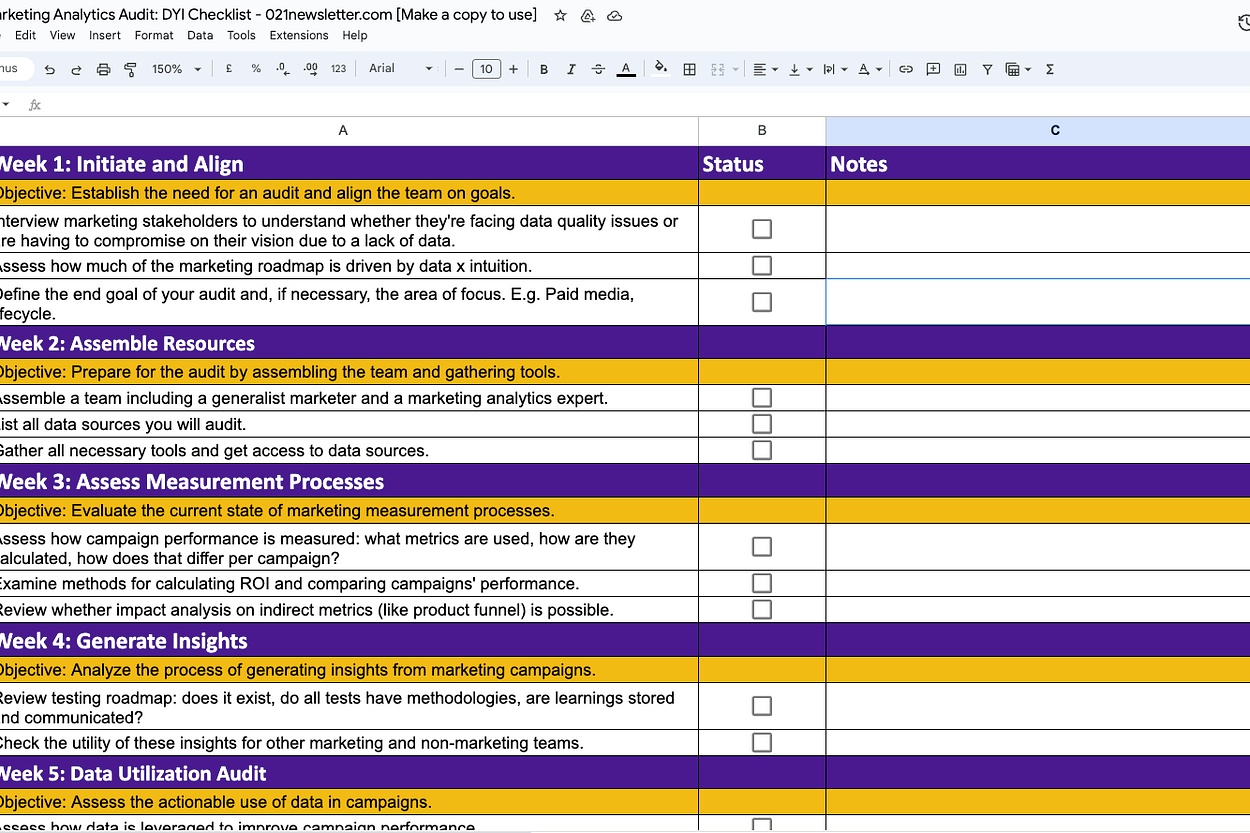Open the Arial font dropdown
The height and width of the screenshot is (833, 1250).
click(x=400, y=69)
